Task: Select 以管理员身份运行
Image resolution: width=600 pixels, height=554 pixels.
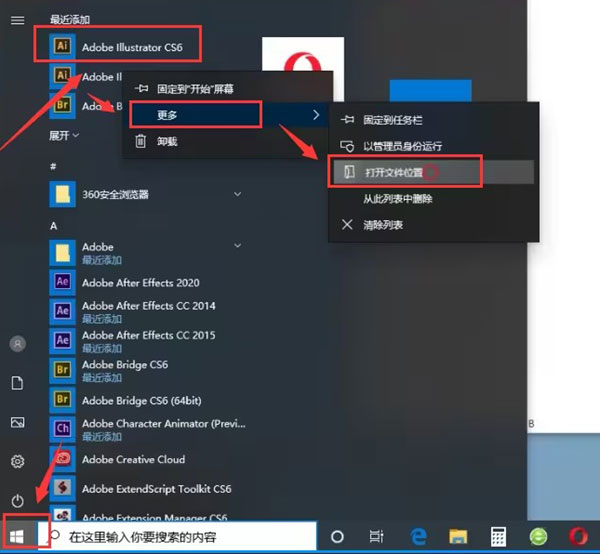Action: click(x=434, y=146)
